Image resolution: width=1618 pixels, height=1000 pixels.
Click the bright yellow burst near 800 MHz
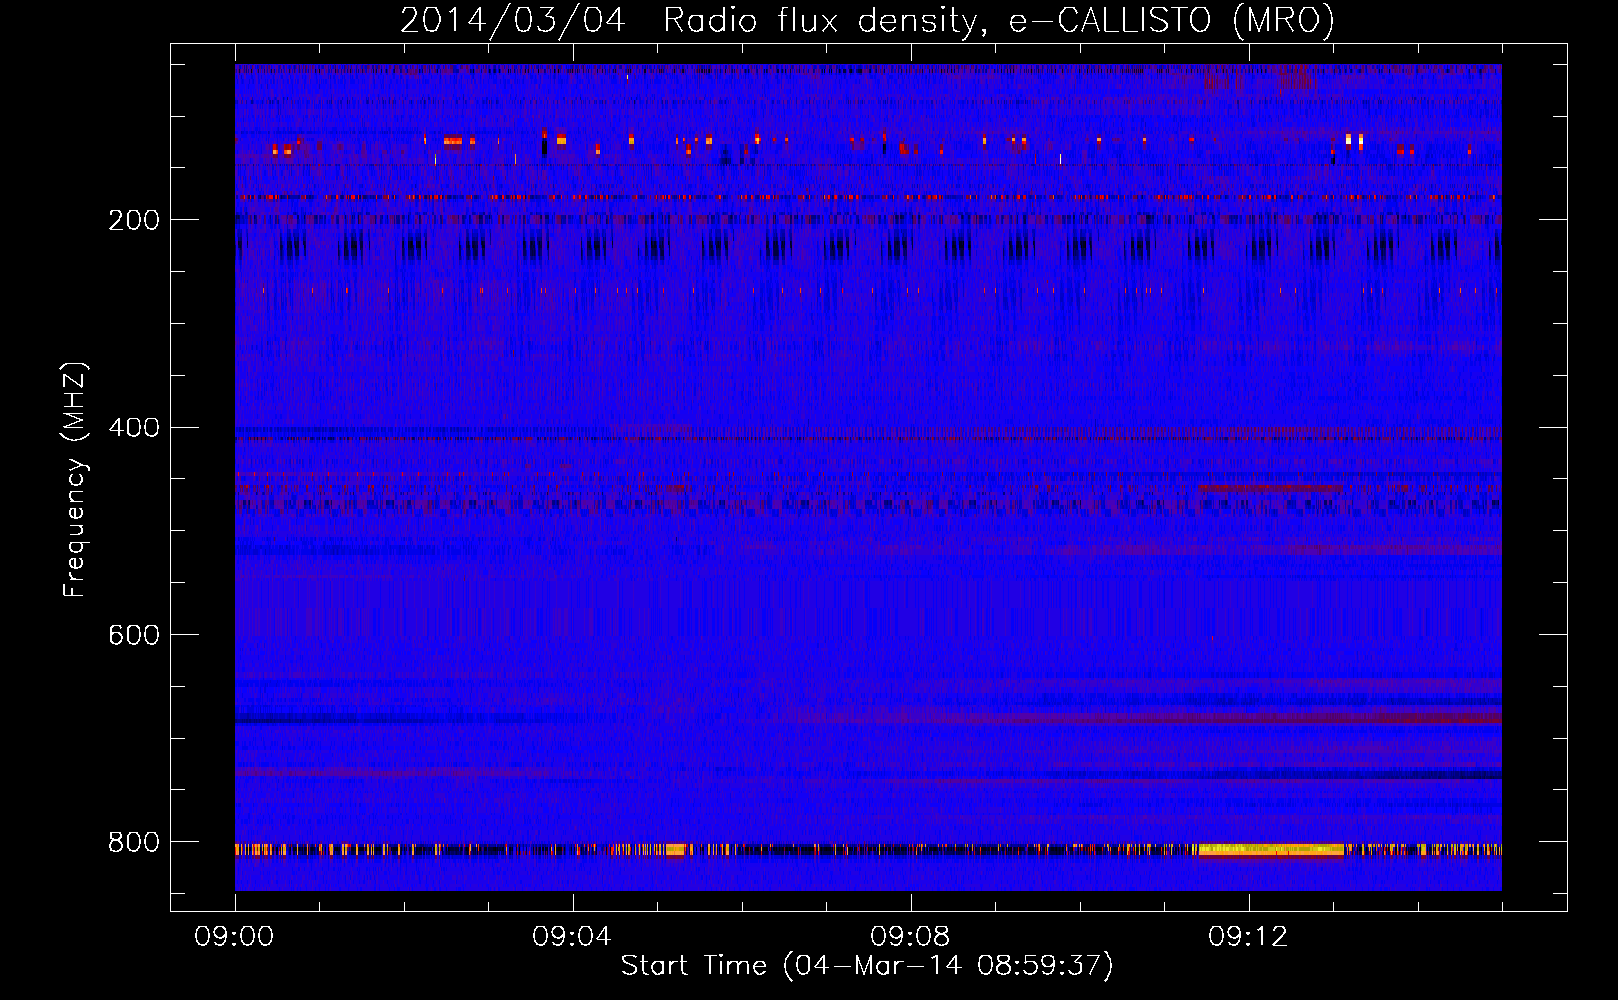click(1271, 850)
